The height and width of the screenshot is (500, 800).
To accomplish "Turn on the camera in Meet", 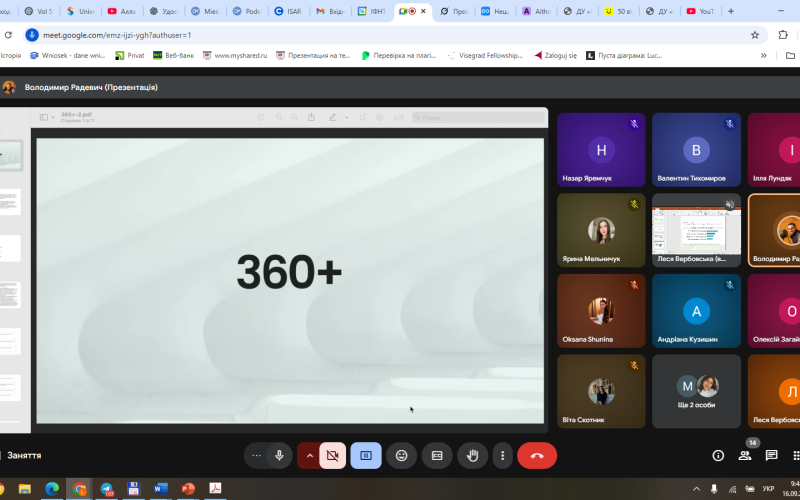I will 333,456.
